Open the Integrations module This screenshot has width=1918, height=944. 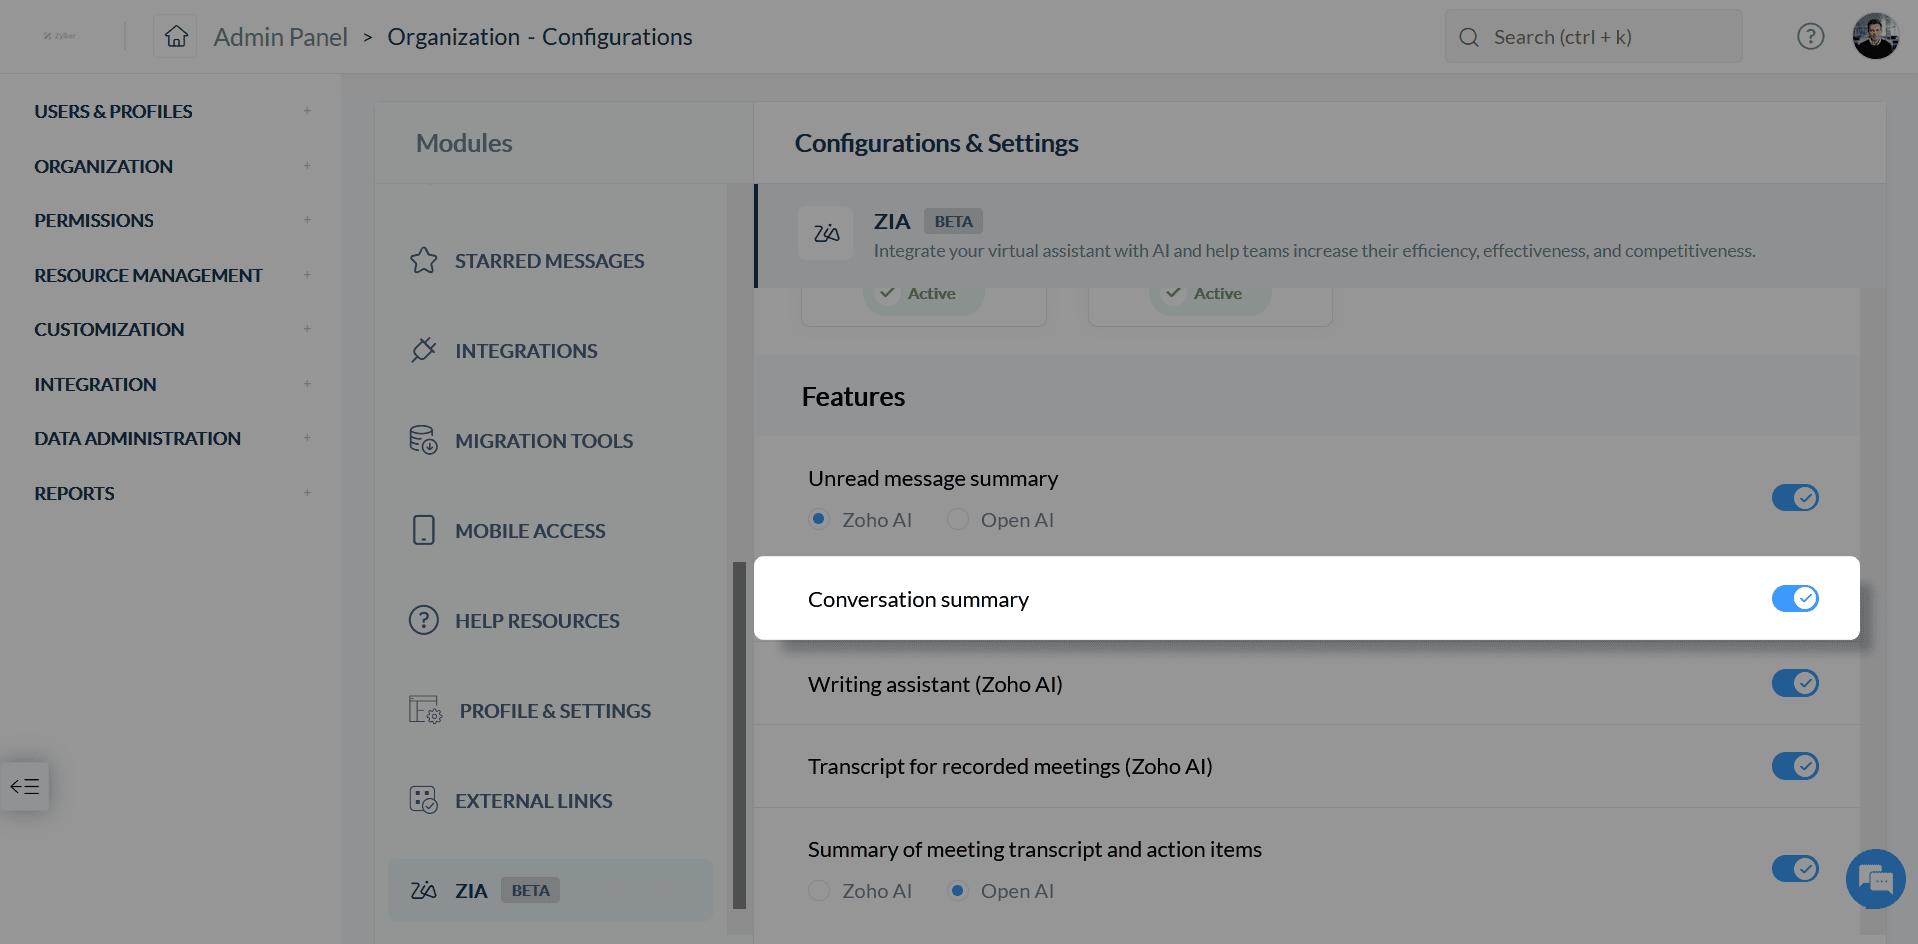click(x=526, y=351)
